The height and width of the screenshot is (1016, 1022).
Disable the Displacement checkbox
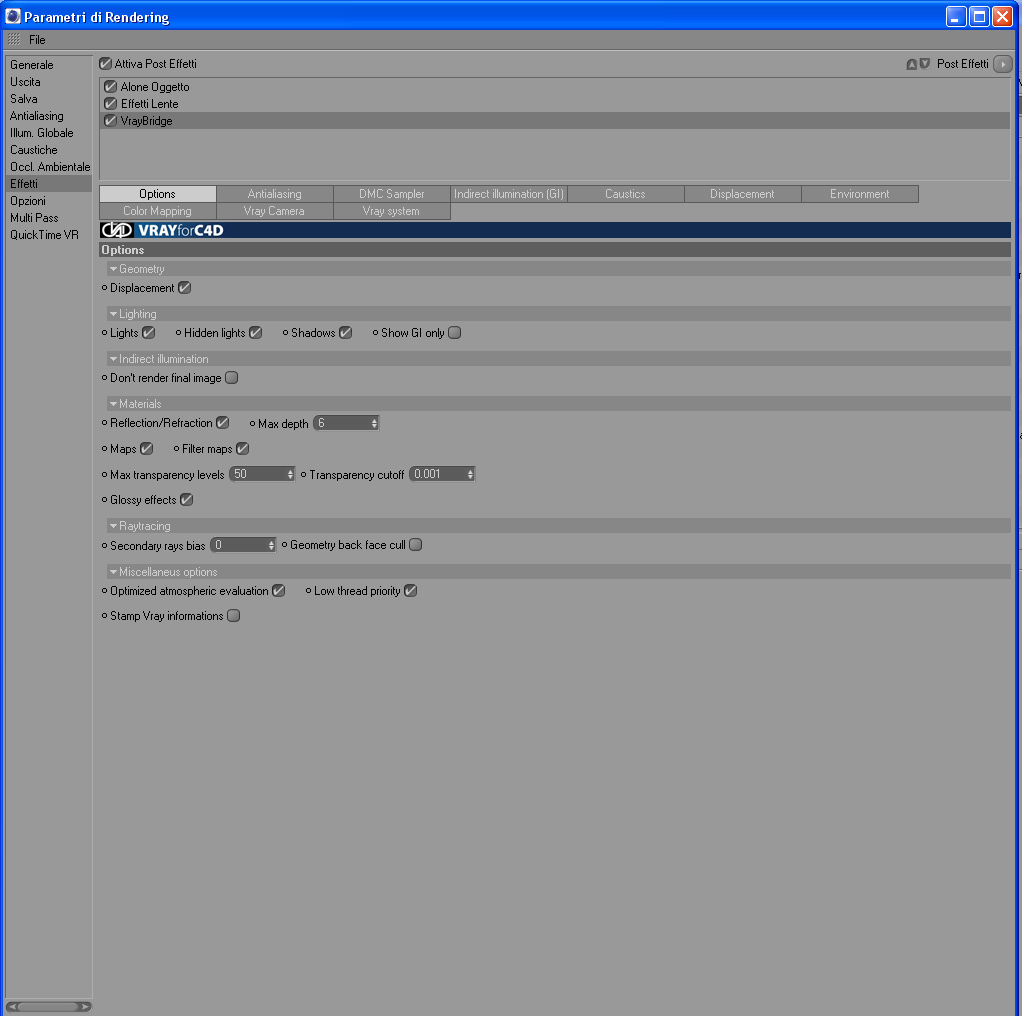point(184,287)
